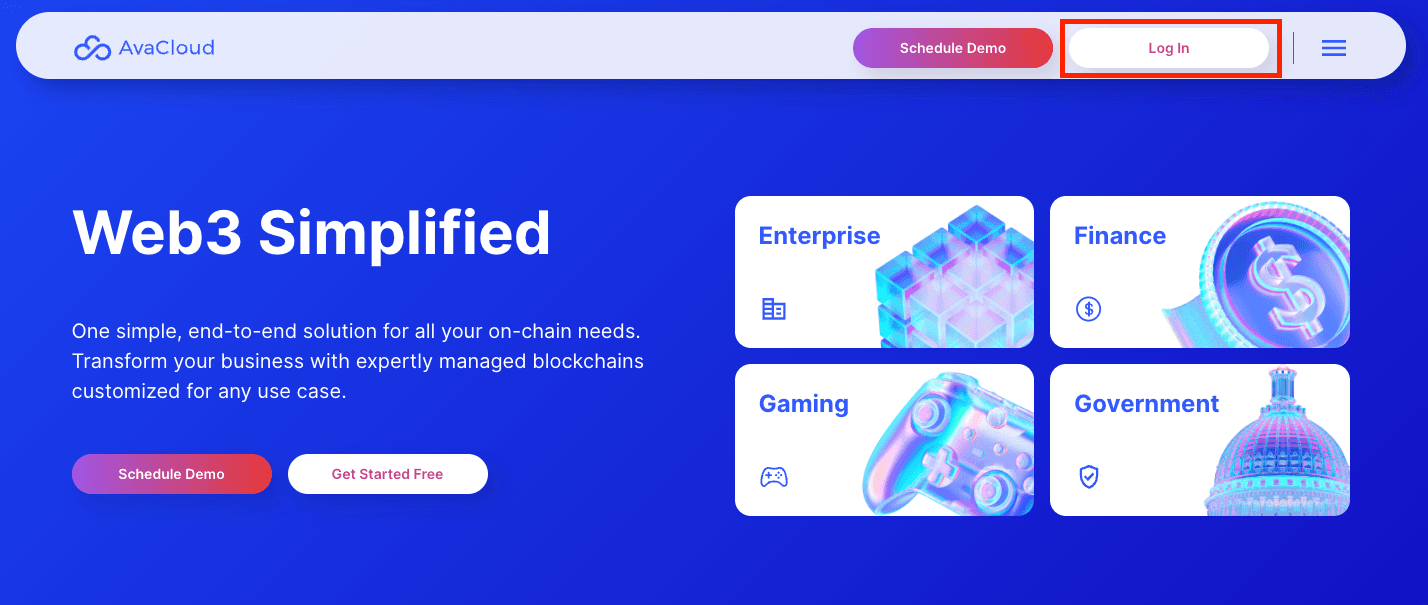
Task: Open the hamburger menu icon
Action: coord(1333,48)
